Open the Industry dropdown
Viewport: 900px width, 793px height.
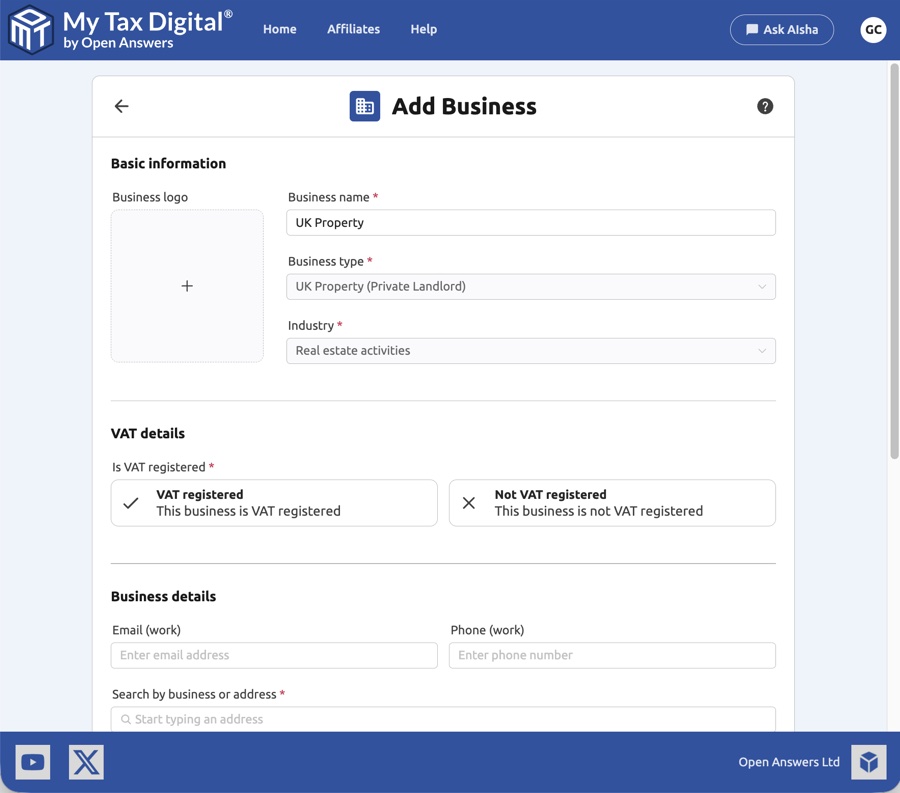pyautogui.click(x=531, y=350)
